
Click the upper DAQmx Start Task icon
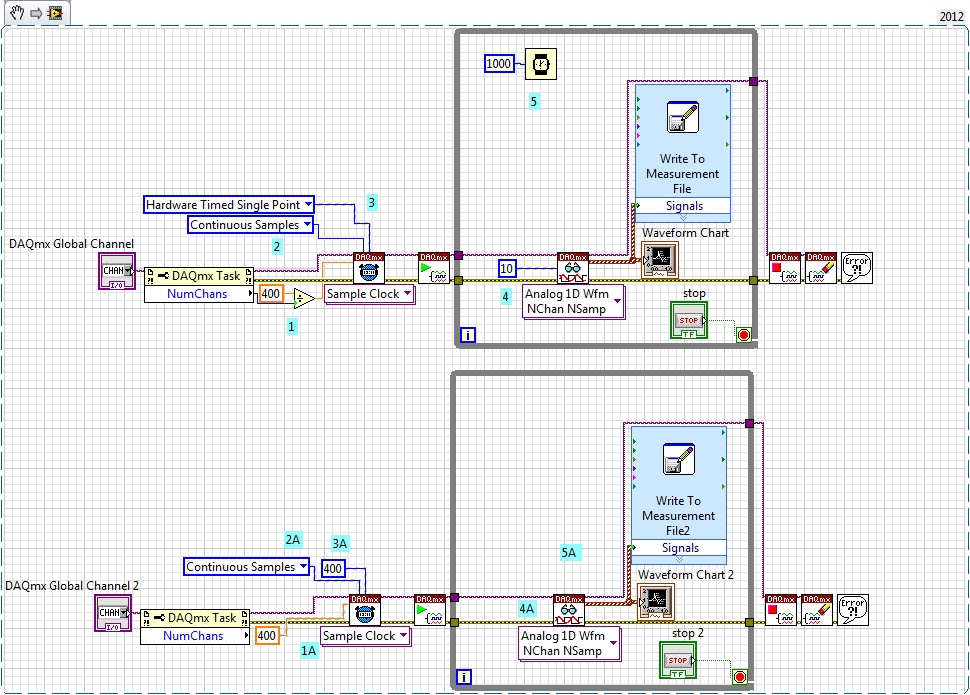pos(434,268)
